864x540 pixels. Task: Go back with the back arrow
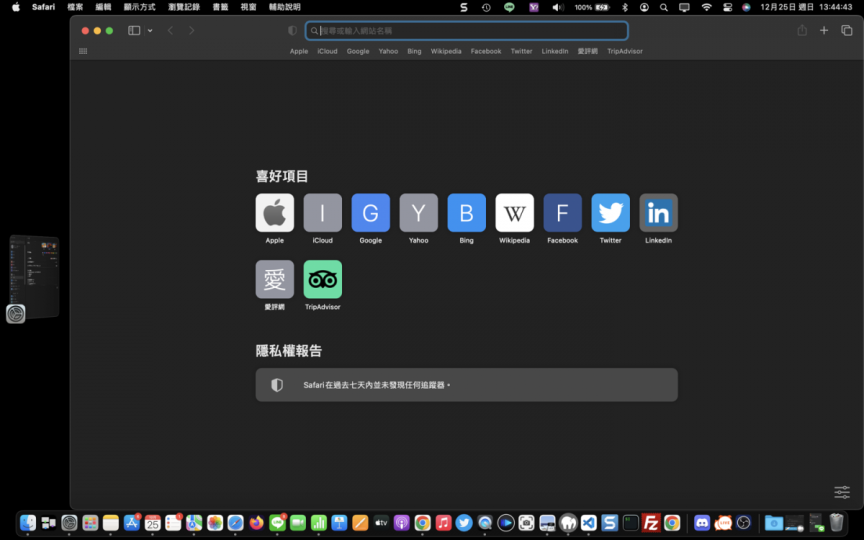tap(170, 30)
